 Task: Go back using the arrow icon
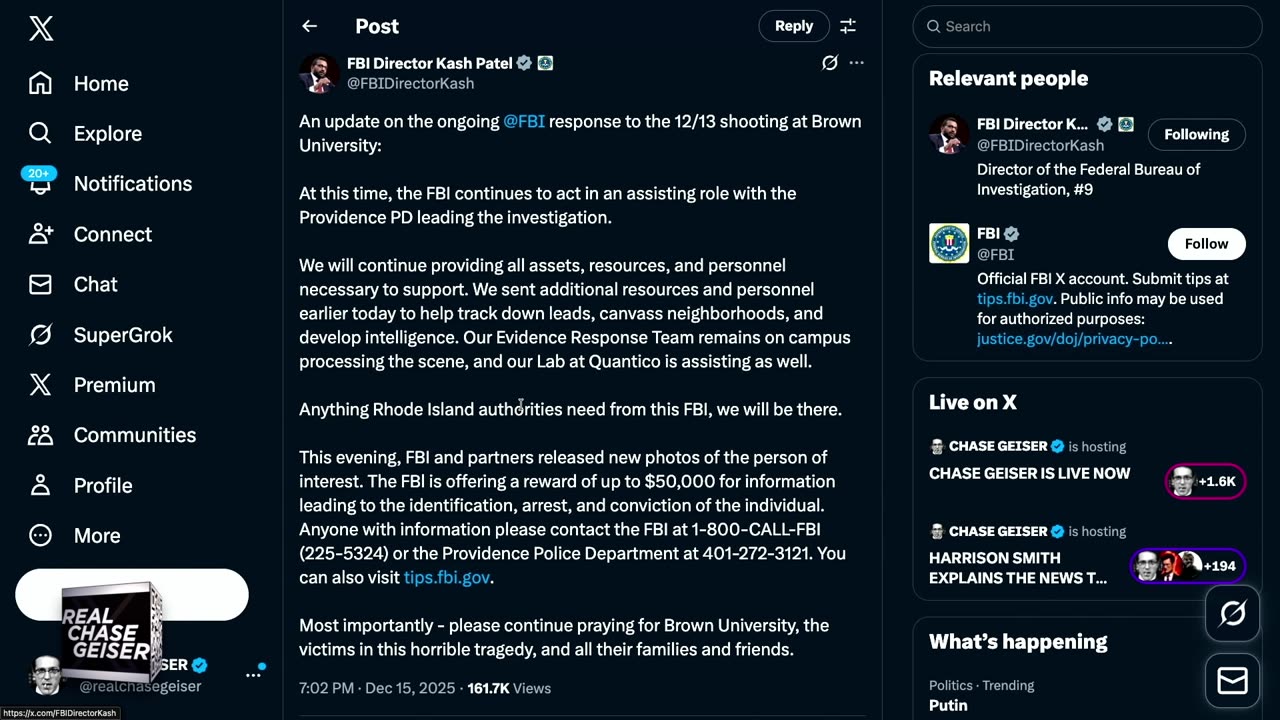pyautogui.click(x=310, y=27)
